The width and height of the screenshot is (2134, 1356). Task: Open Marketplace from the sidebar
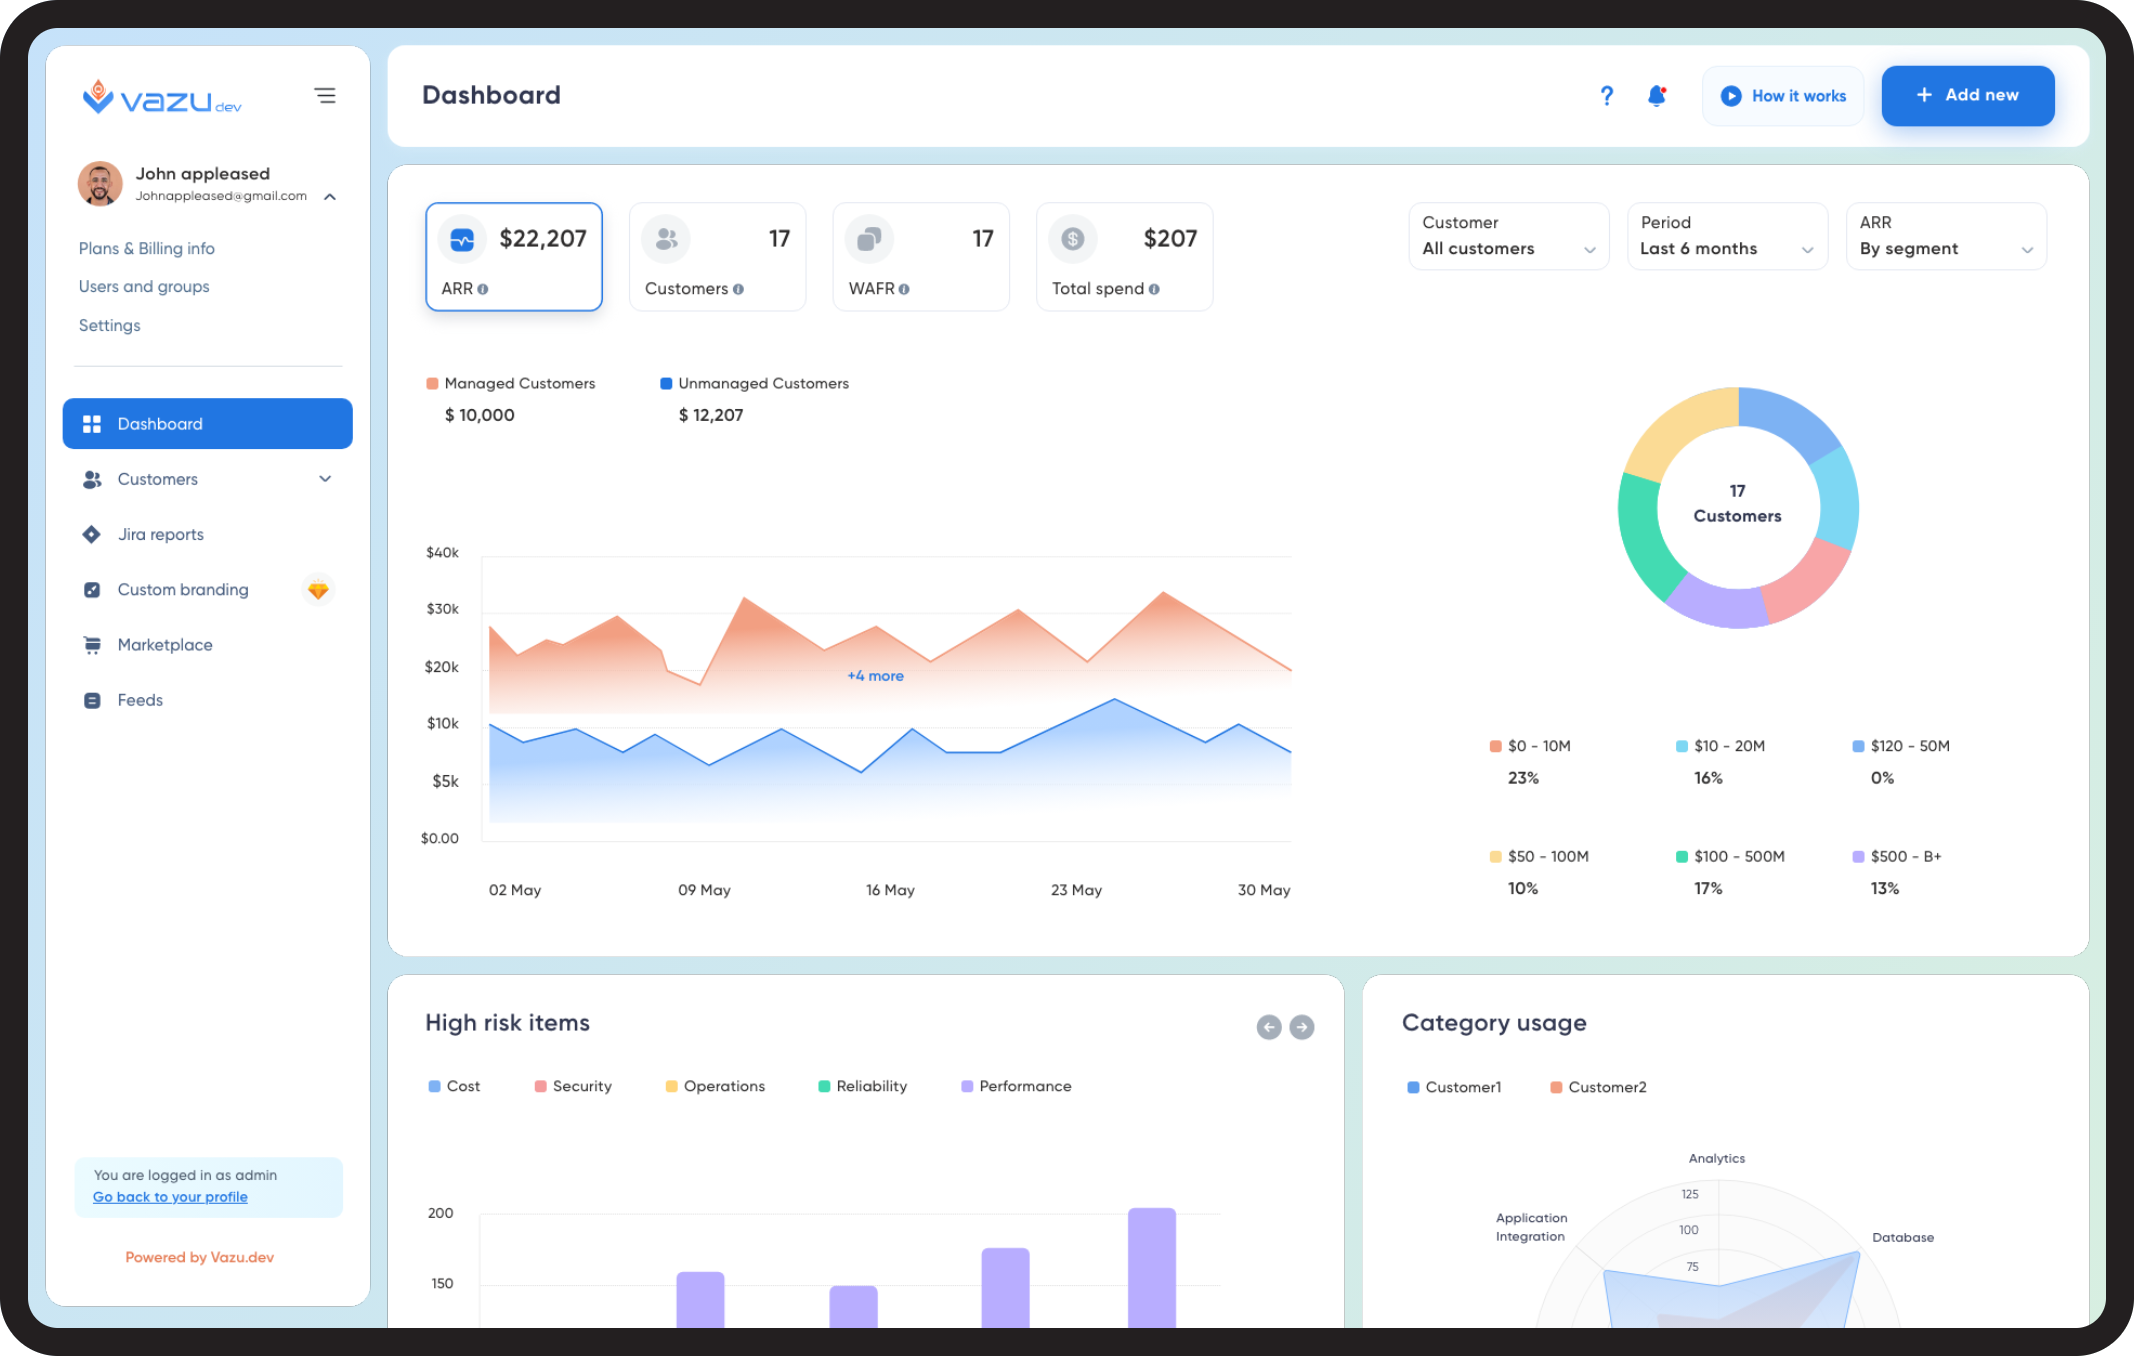click(164, 645)
